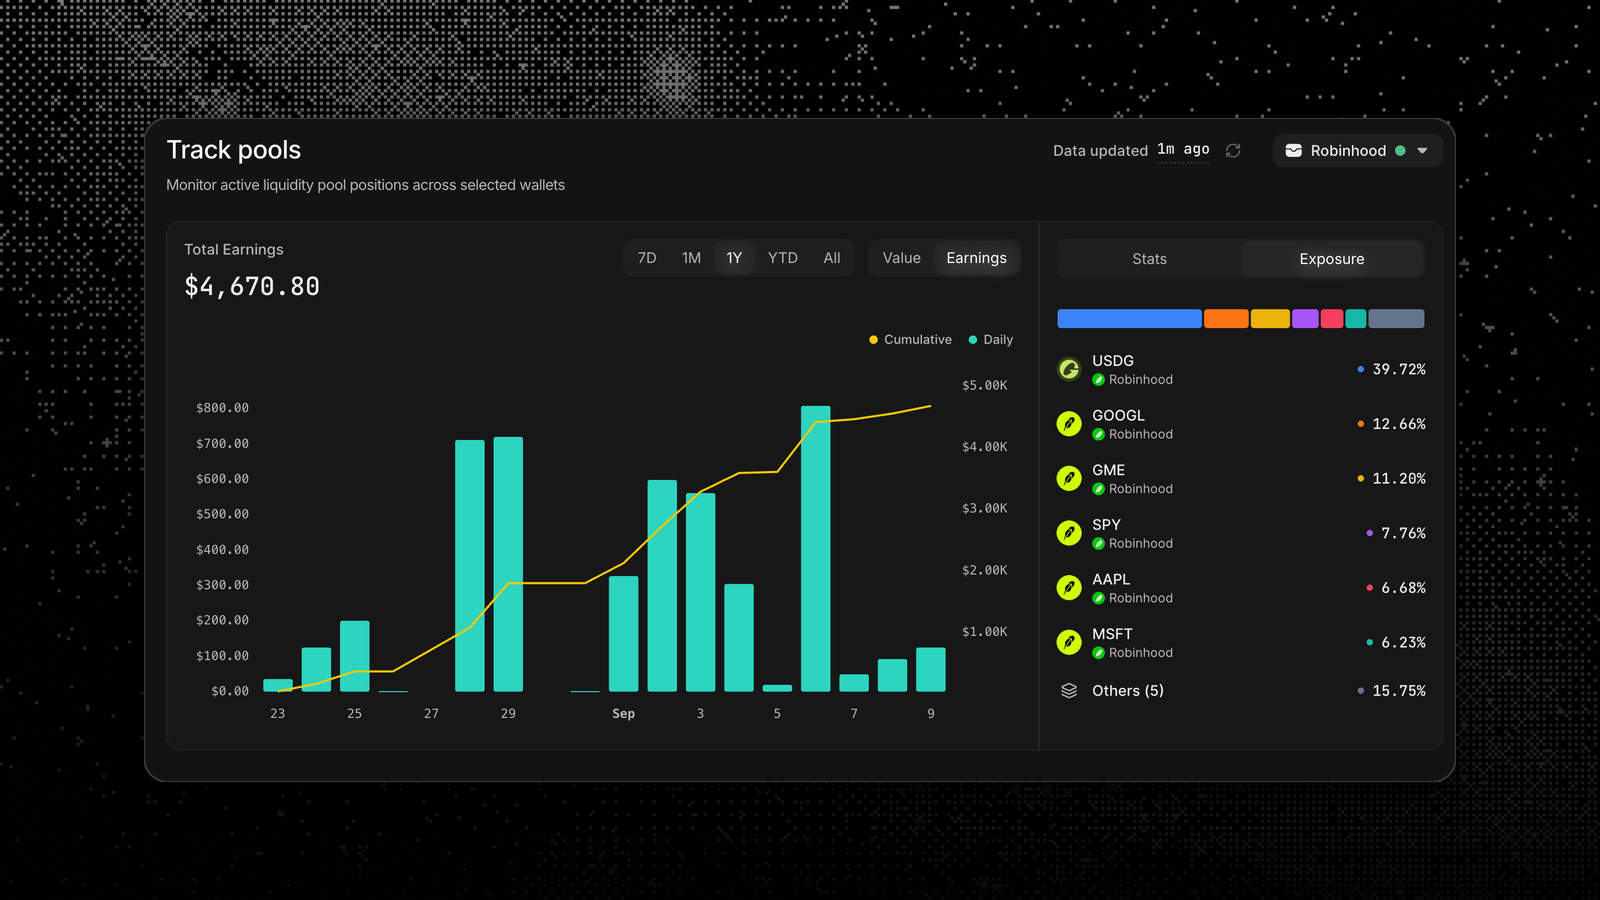Click the 39.72% exposure value
1600x900 pixels.
coord(1399,369)
